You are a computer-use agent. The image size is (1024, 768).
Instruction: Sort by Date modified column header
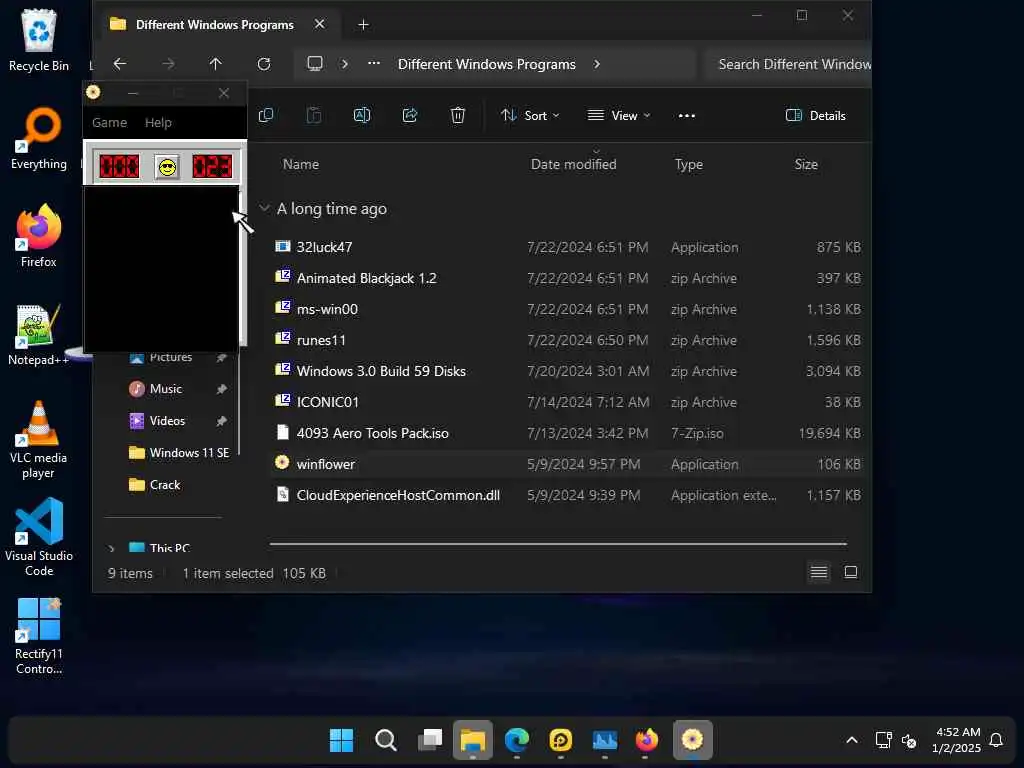click(573, 164)
